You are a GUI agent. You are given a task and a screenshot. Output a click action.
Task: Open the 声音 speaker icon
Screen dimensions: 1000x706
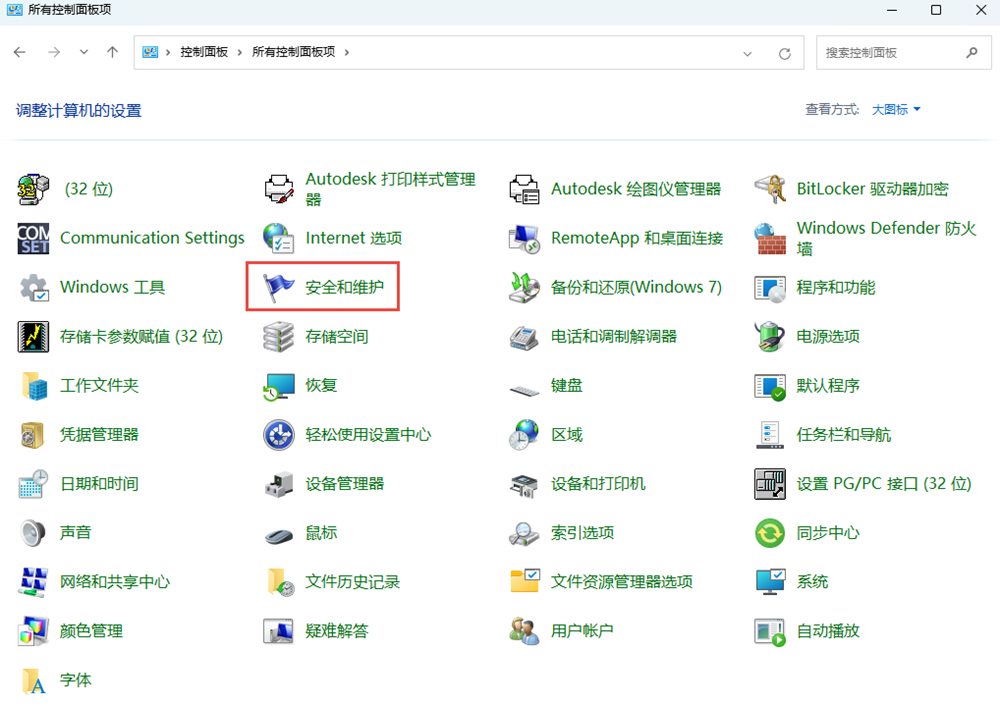(33, 533)
